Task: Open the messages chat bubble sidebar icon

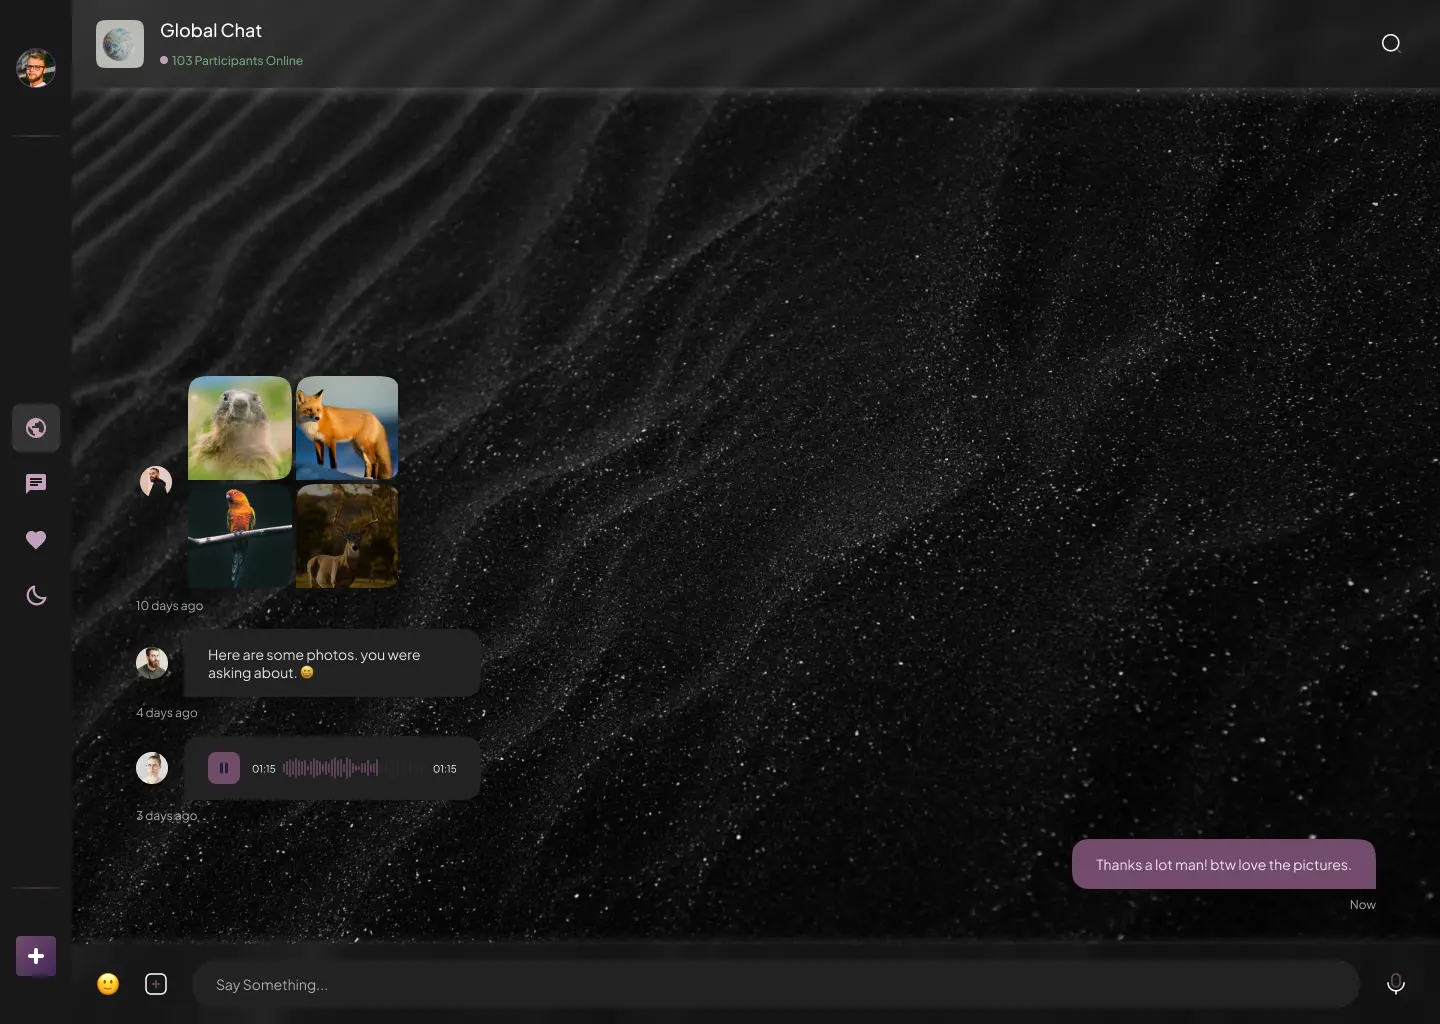Action: [x=36, y=484]
